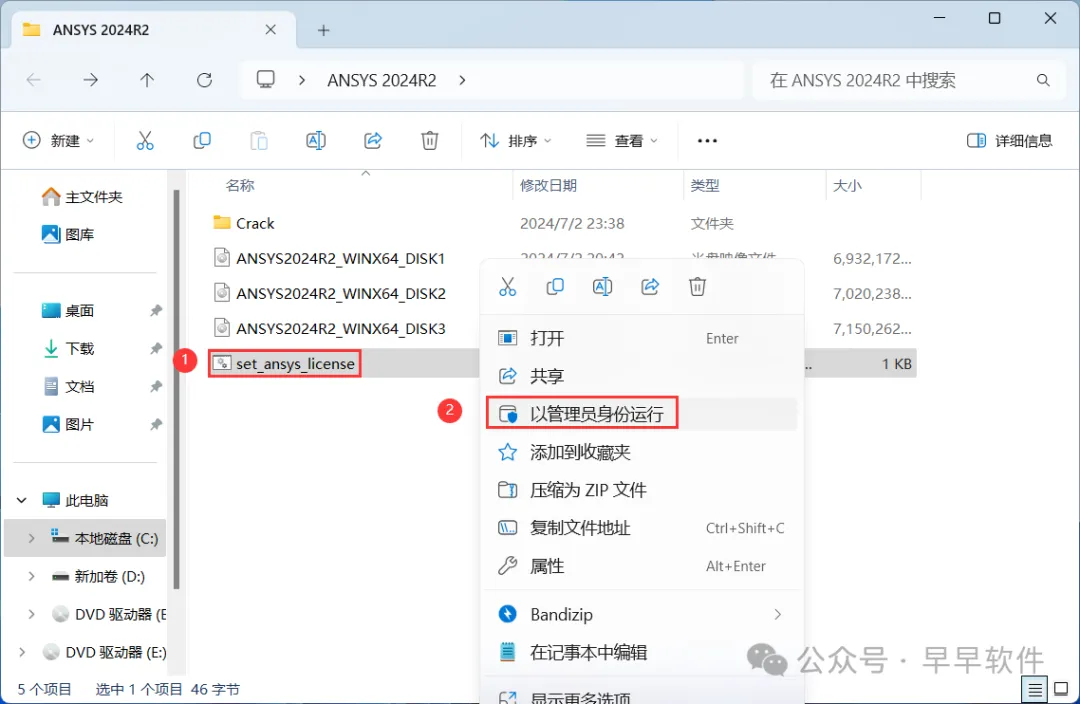Open 主文件夹 in the sidebar
Image resolution: width=1080 pixels, height=704 pixels.
[82, 197]
